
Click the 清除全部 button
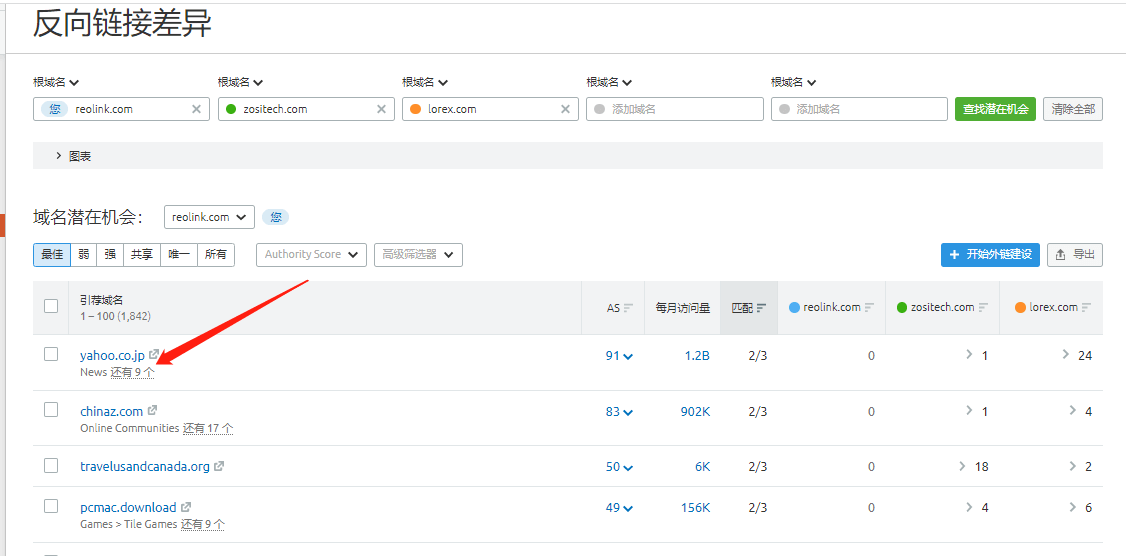[x=1073, y=109]
